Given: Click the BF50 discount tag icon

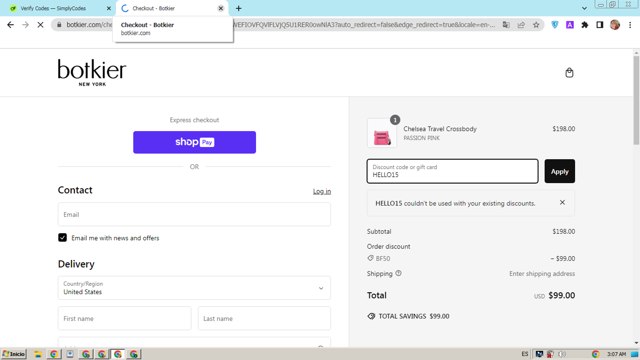Looking at the screenshot, I should tap(370, 258).
